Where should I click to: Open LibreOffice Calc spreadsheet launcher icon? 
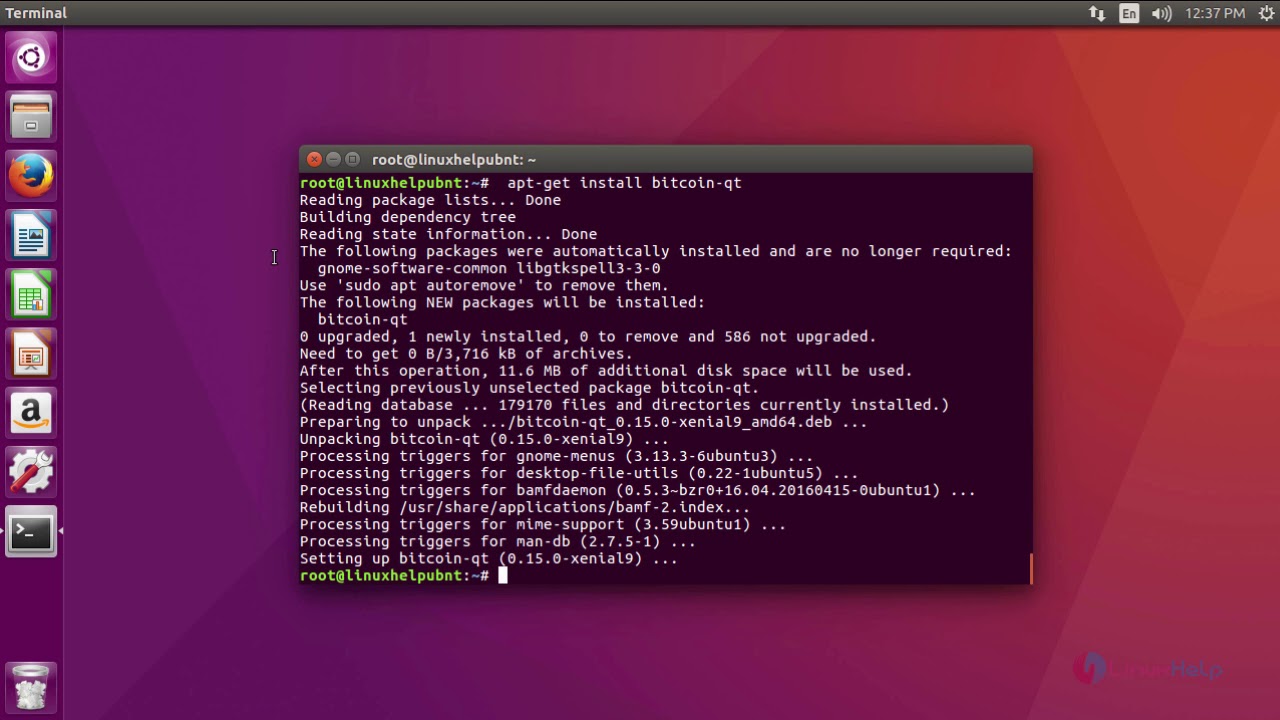31,295
